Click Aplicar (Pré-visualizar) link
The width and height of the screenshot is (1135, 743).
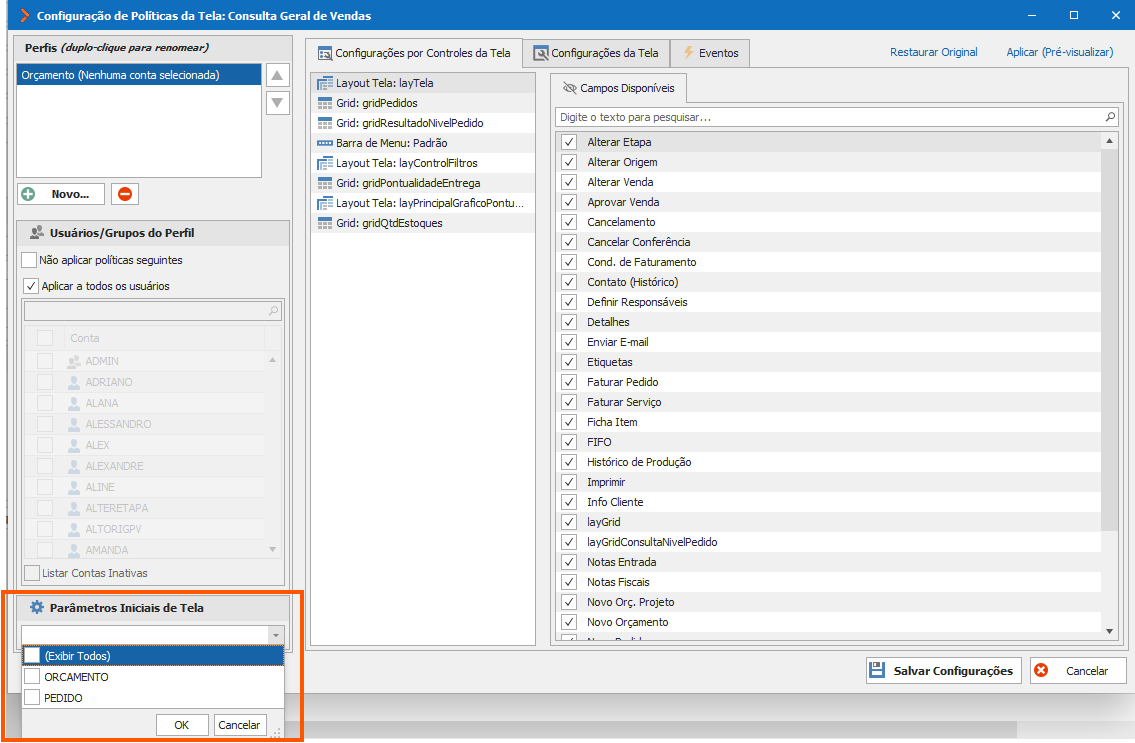click(x=1060, y=52)
